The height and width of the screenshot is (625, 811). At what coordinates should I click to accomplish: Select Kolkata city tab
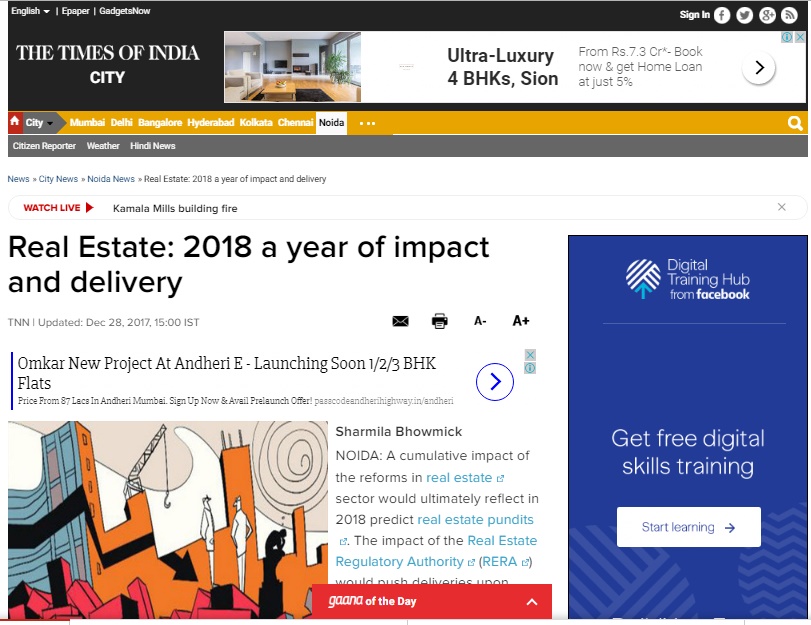(256, 123)
